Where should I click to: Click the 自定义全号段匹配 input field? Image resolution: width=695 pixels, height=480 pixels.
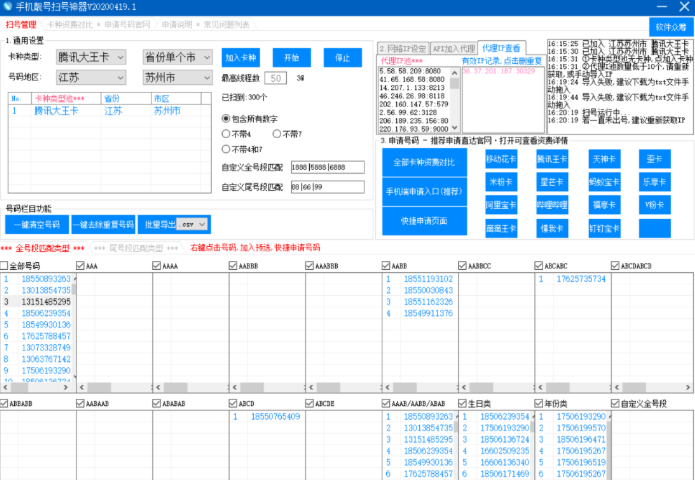(328, 167)
